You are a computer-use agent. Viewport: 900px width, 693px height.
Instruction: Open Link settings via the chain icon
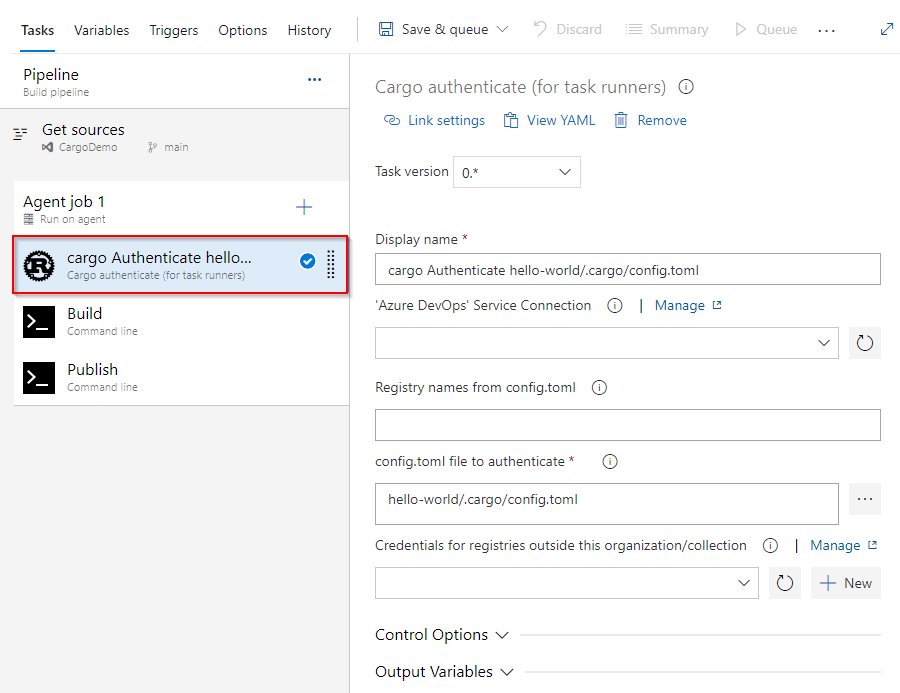392,120
